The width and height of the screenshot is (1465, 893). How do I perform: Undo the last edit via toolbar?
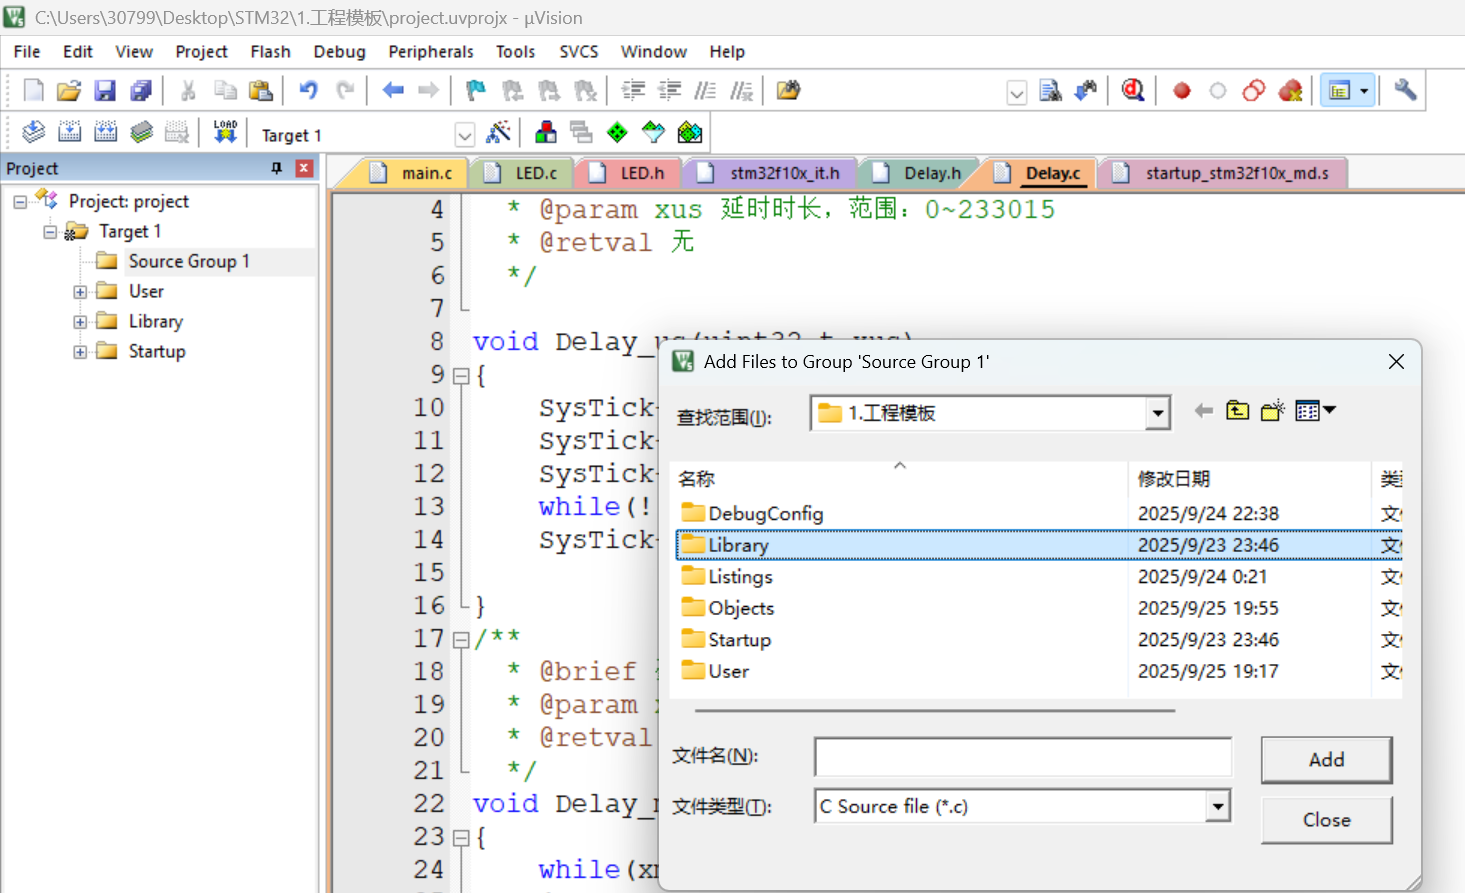(x=308, y=91)
